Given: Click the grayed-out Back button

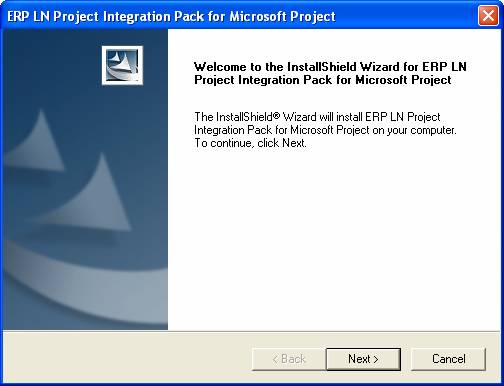Looking at the screenshot, I should pos(289,359).
